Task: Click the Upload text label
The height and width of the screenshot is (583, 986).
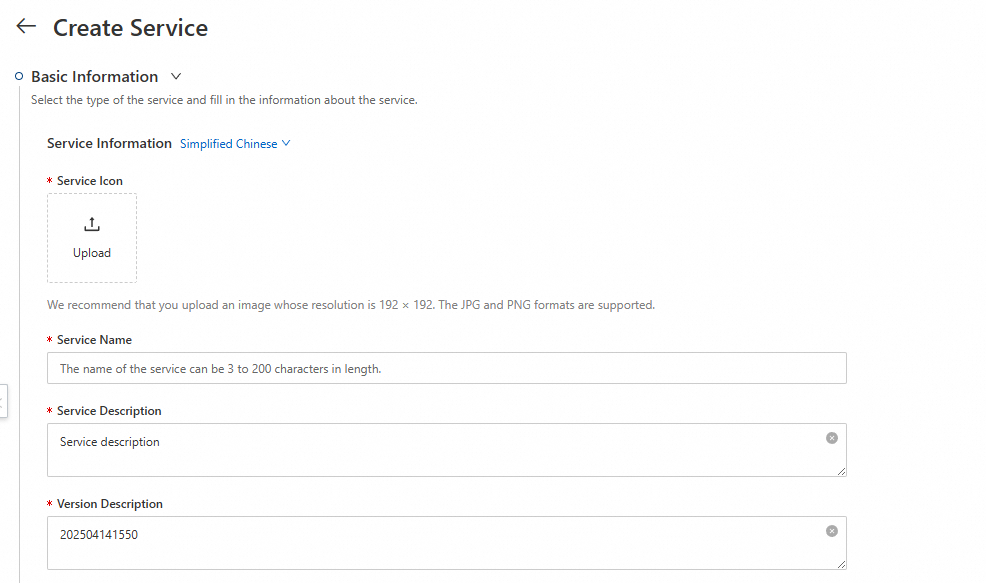Action: tap(92, 253)
